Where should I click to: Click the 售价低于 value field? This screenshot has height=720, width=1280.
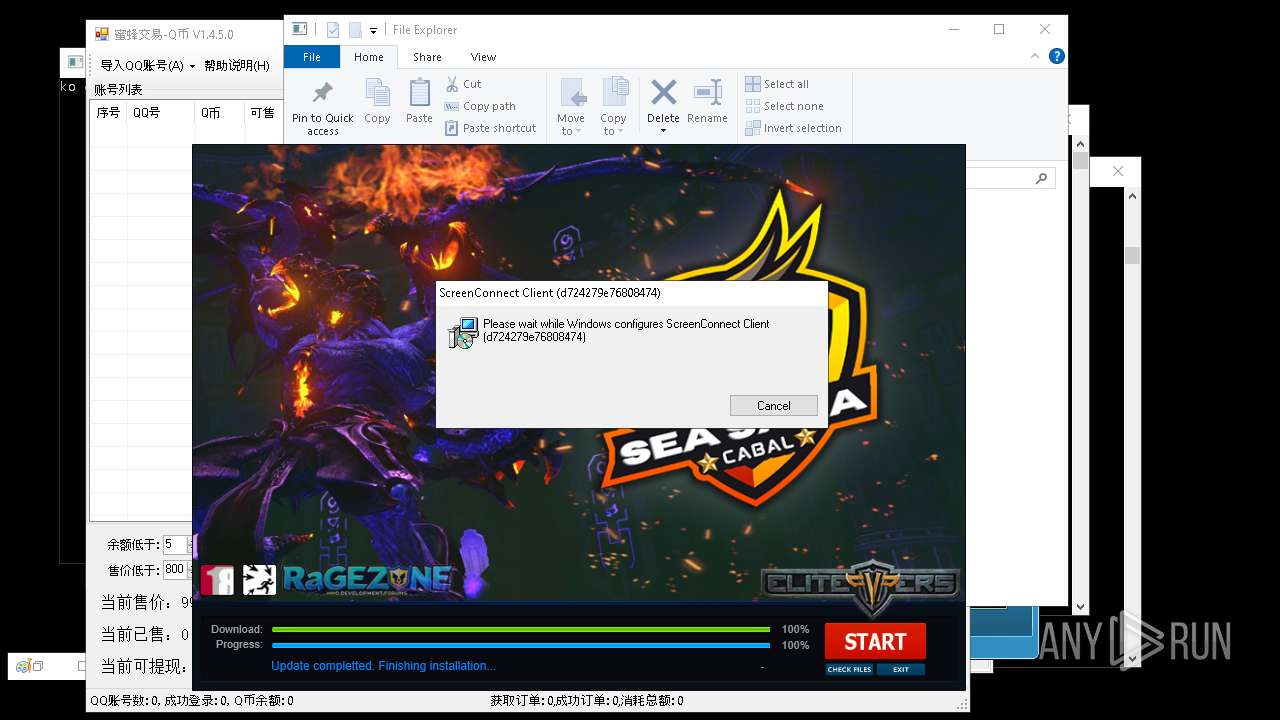point(174,570)
